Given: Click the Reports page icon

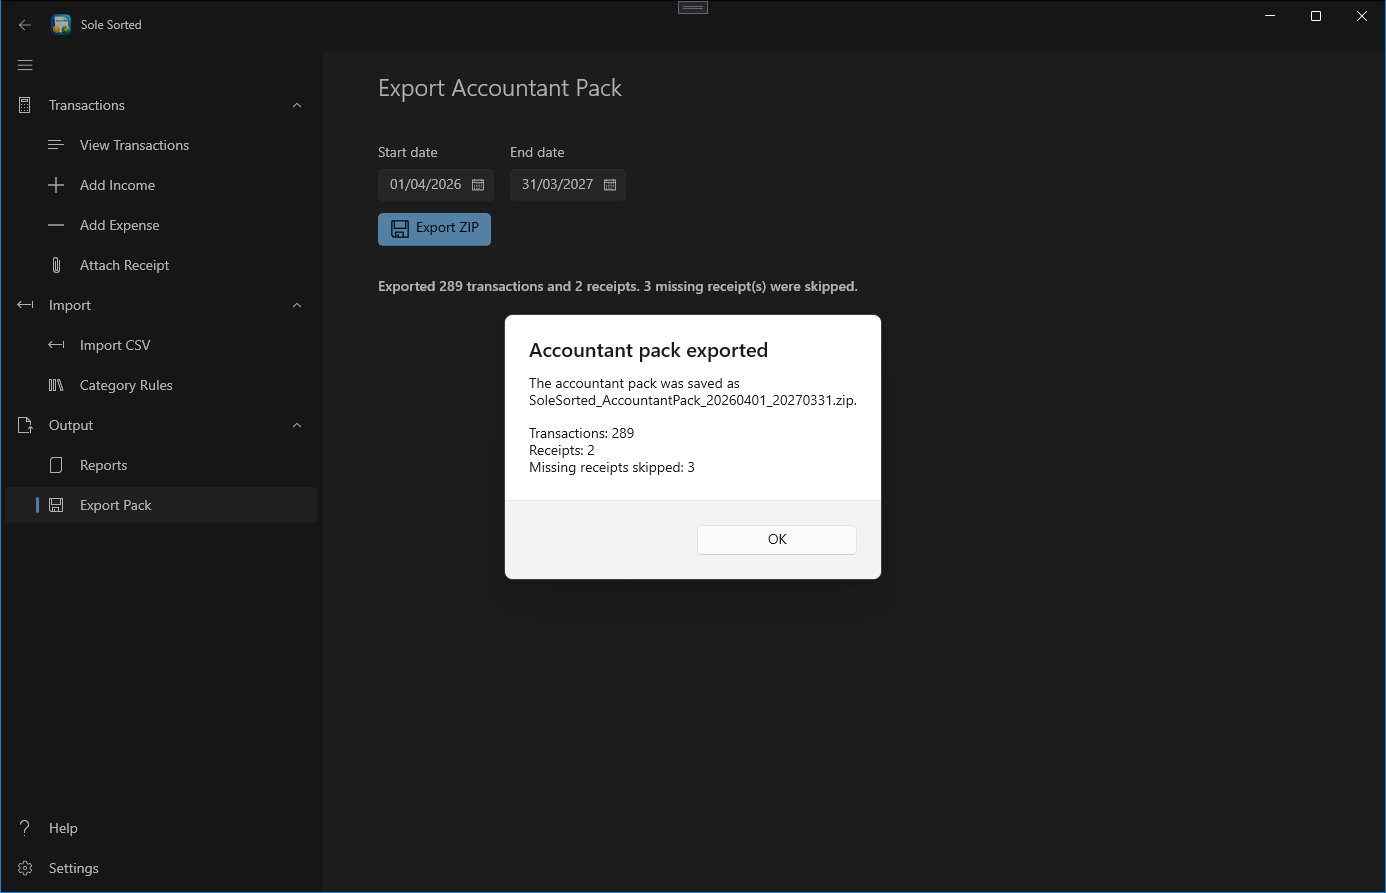Looking at the screenshot, I should click(x=56, y=465).
